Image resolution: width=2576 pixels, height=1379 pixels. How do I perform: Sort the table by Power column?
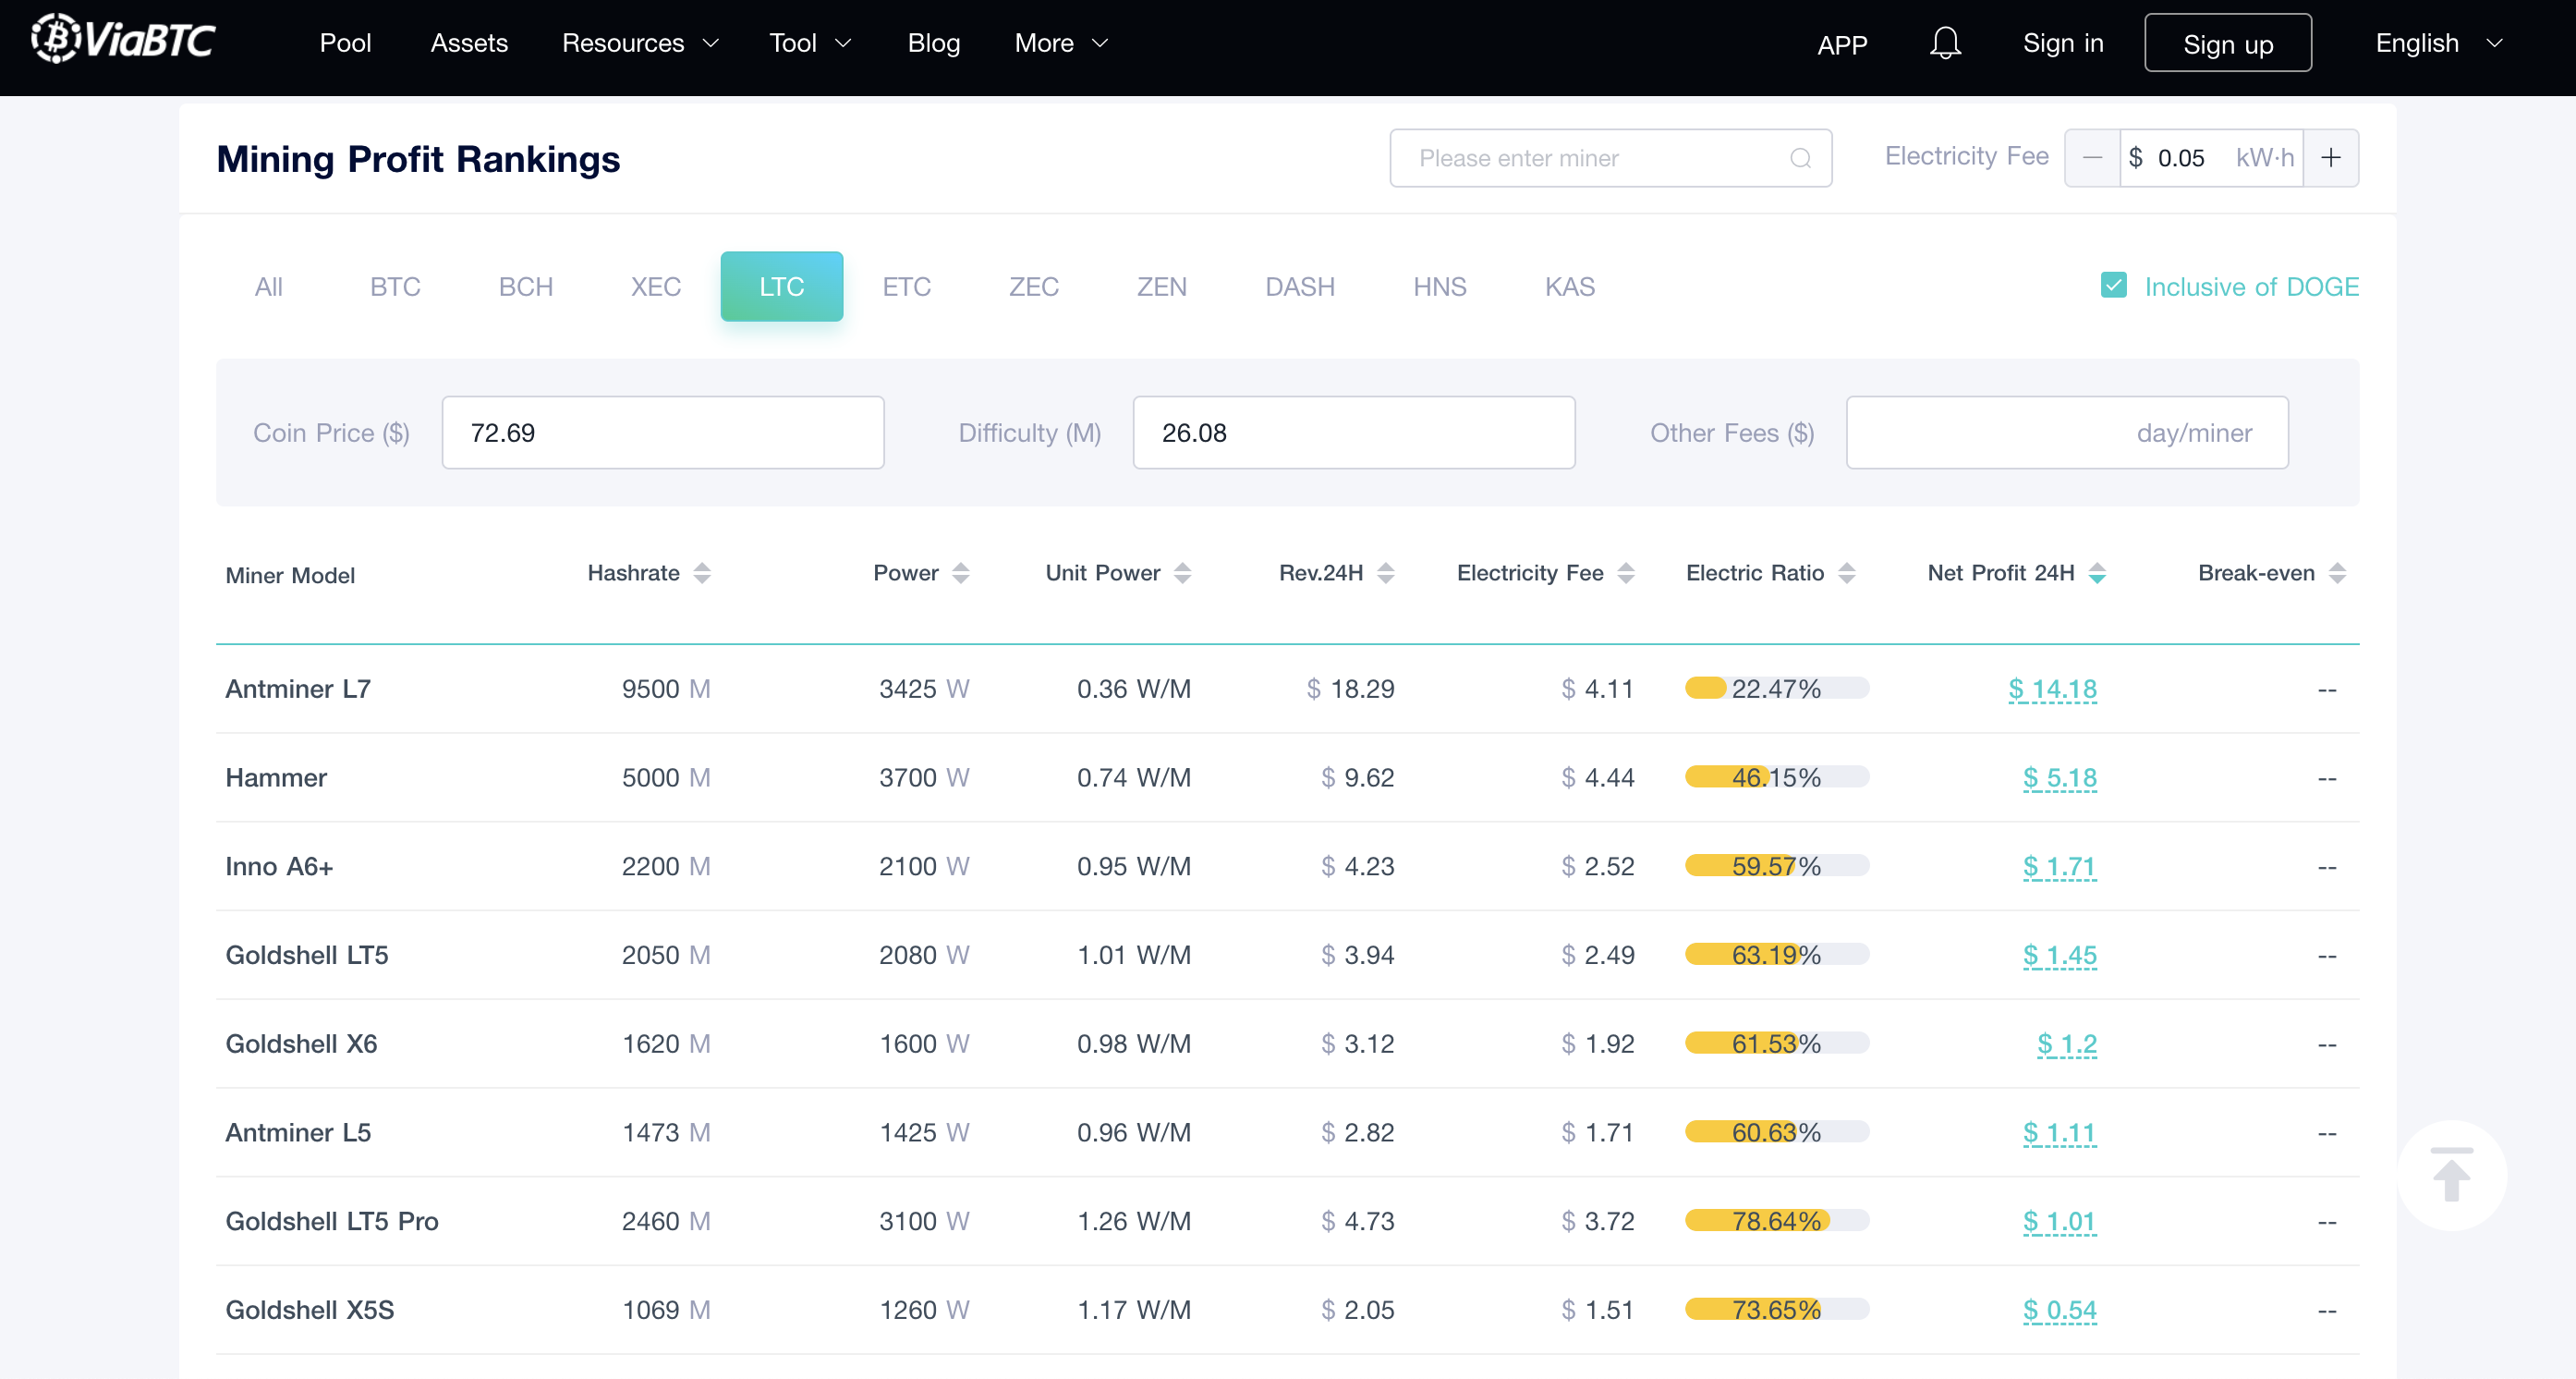[960, 573]
